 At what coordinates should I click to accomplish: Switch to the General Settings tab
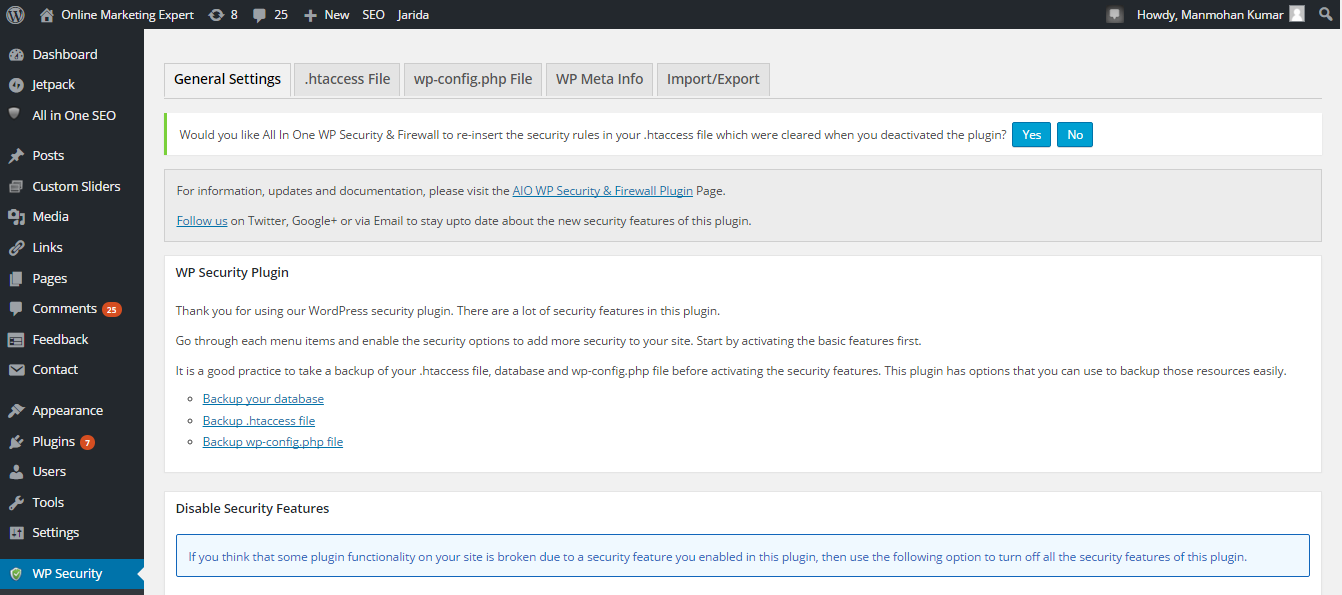pyautogui.click(x=227, y=79)
